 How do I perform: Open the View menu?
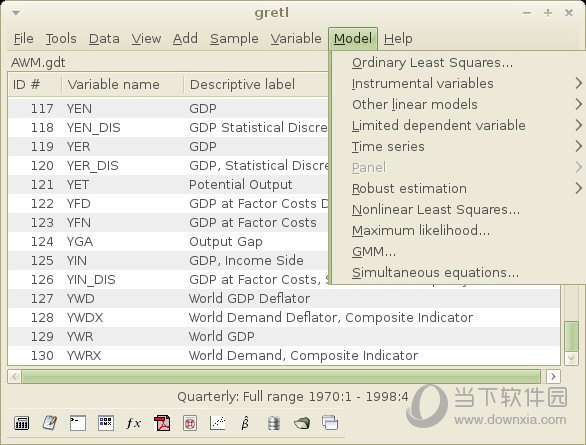146,38
